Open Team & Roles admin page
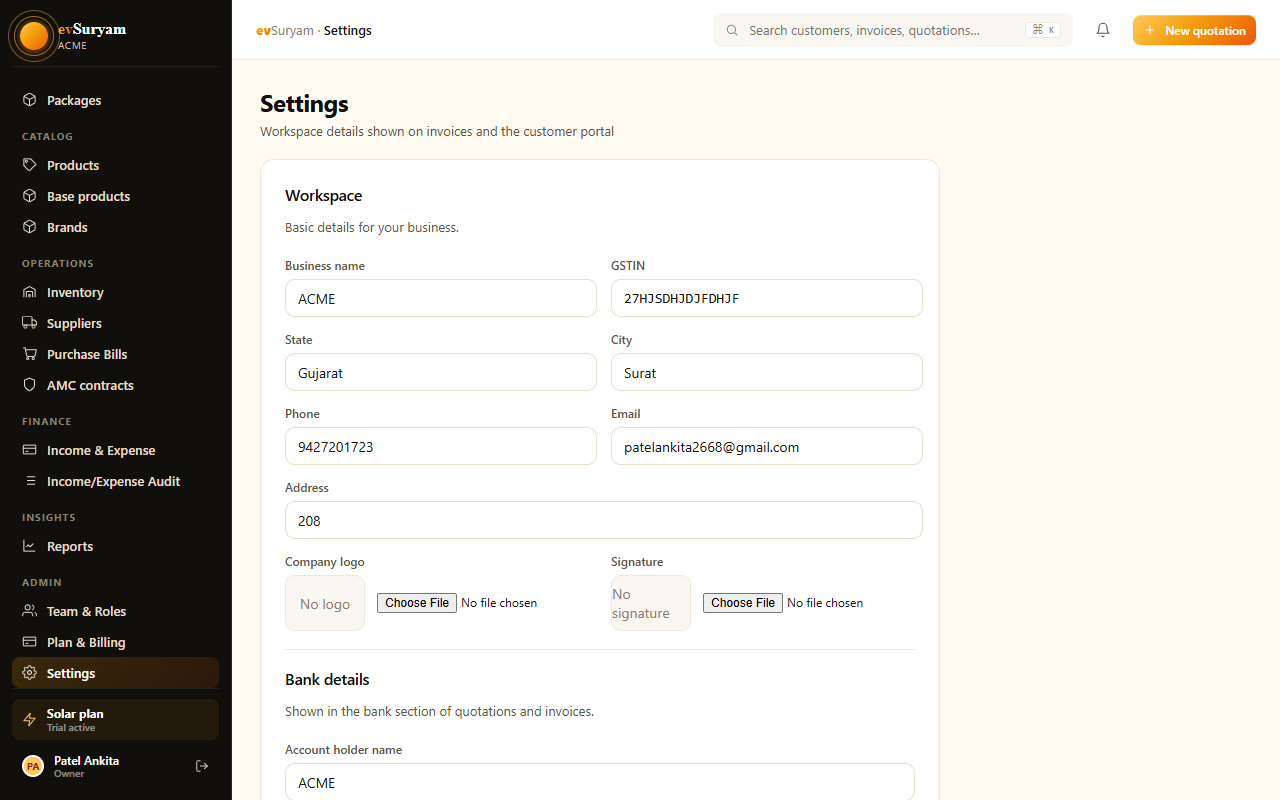Screen dimensions: 1280x800 point(115,611)
